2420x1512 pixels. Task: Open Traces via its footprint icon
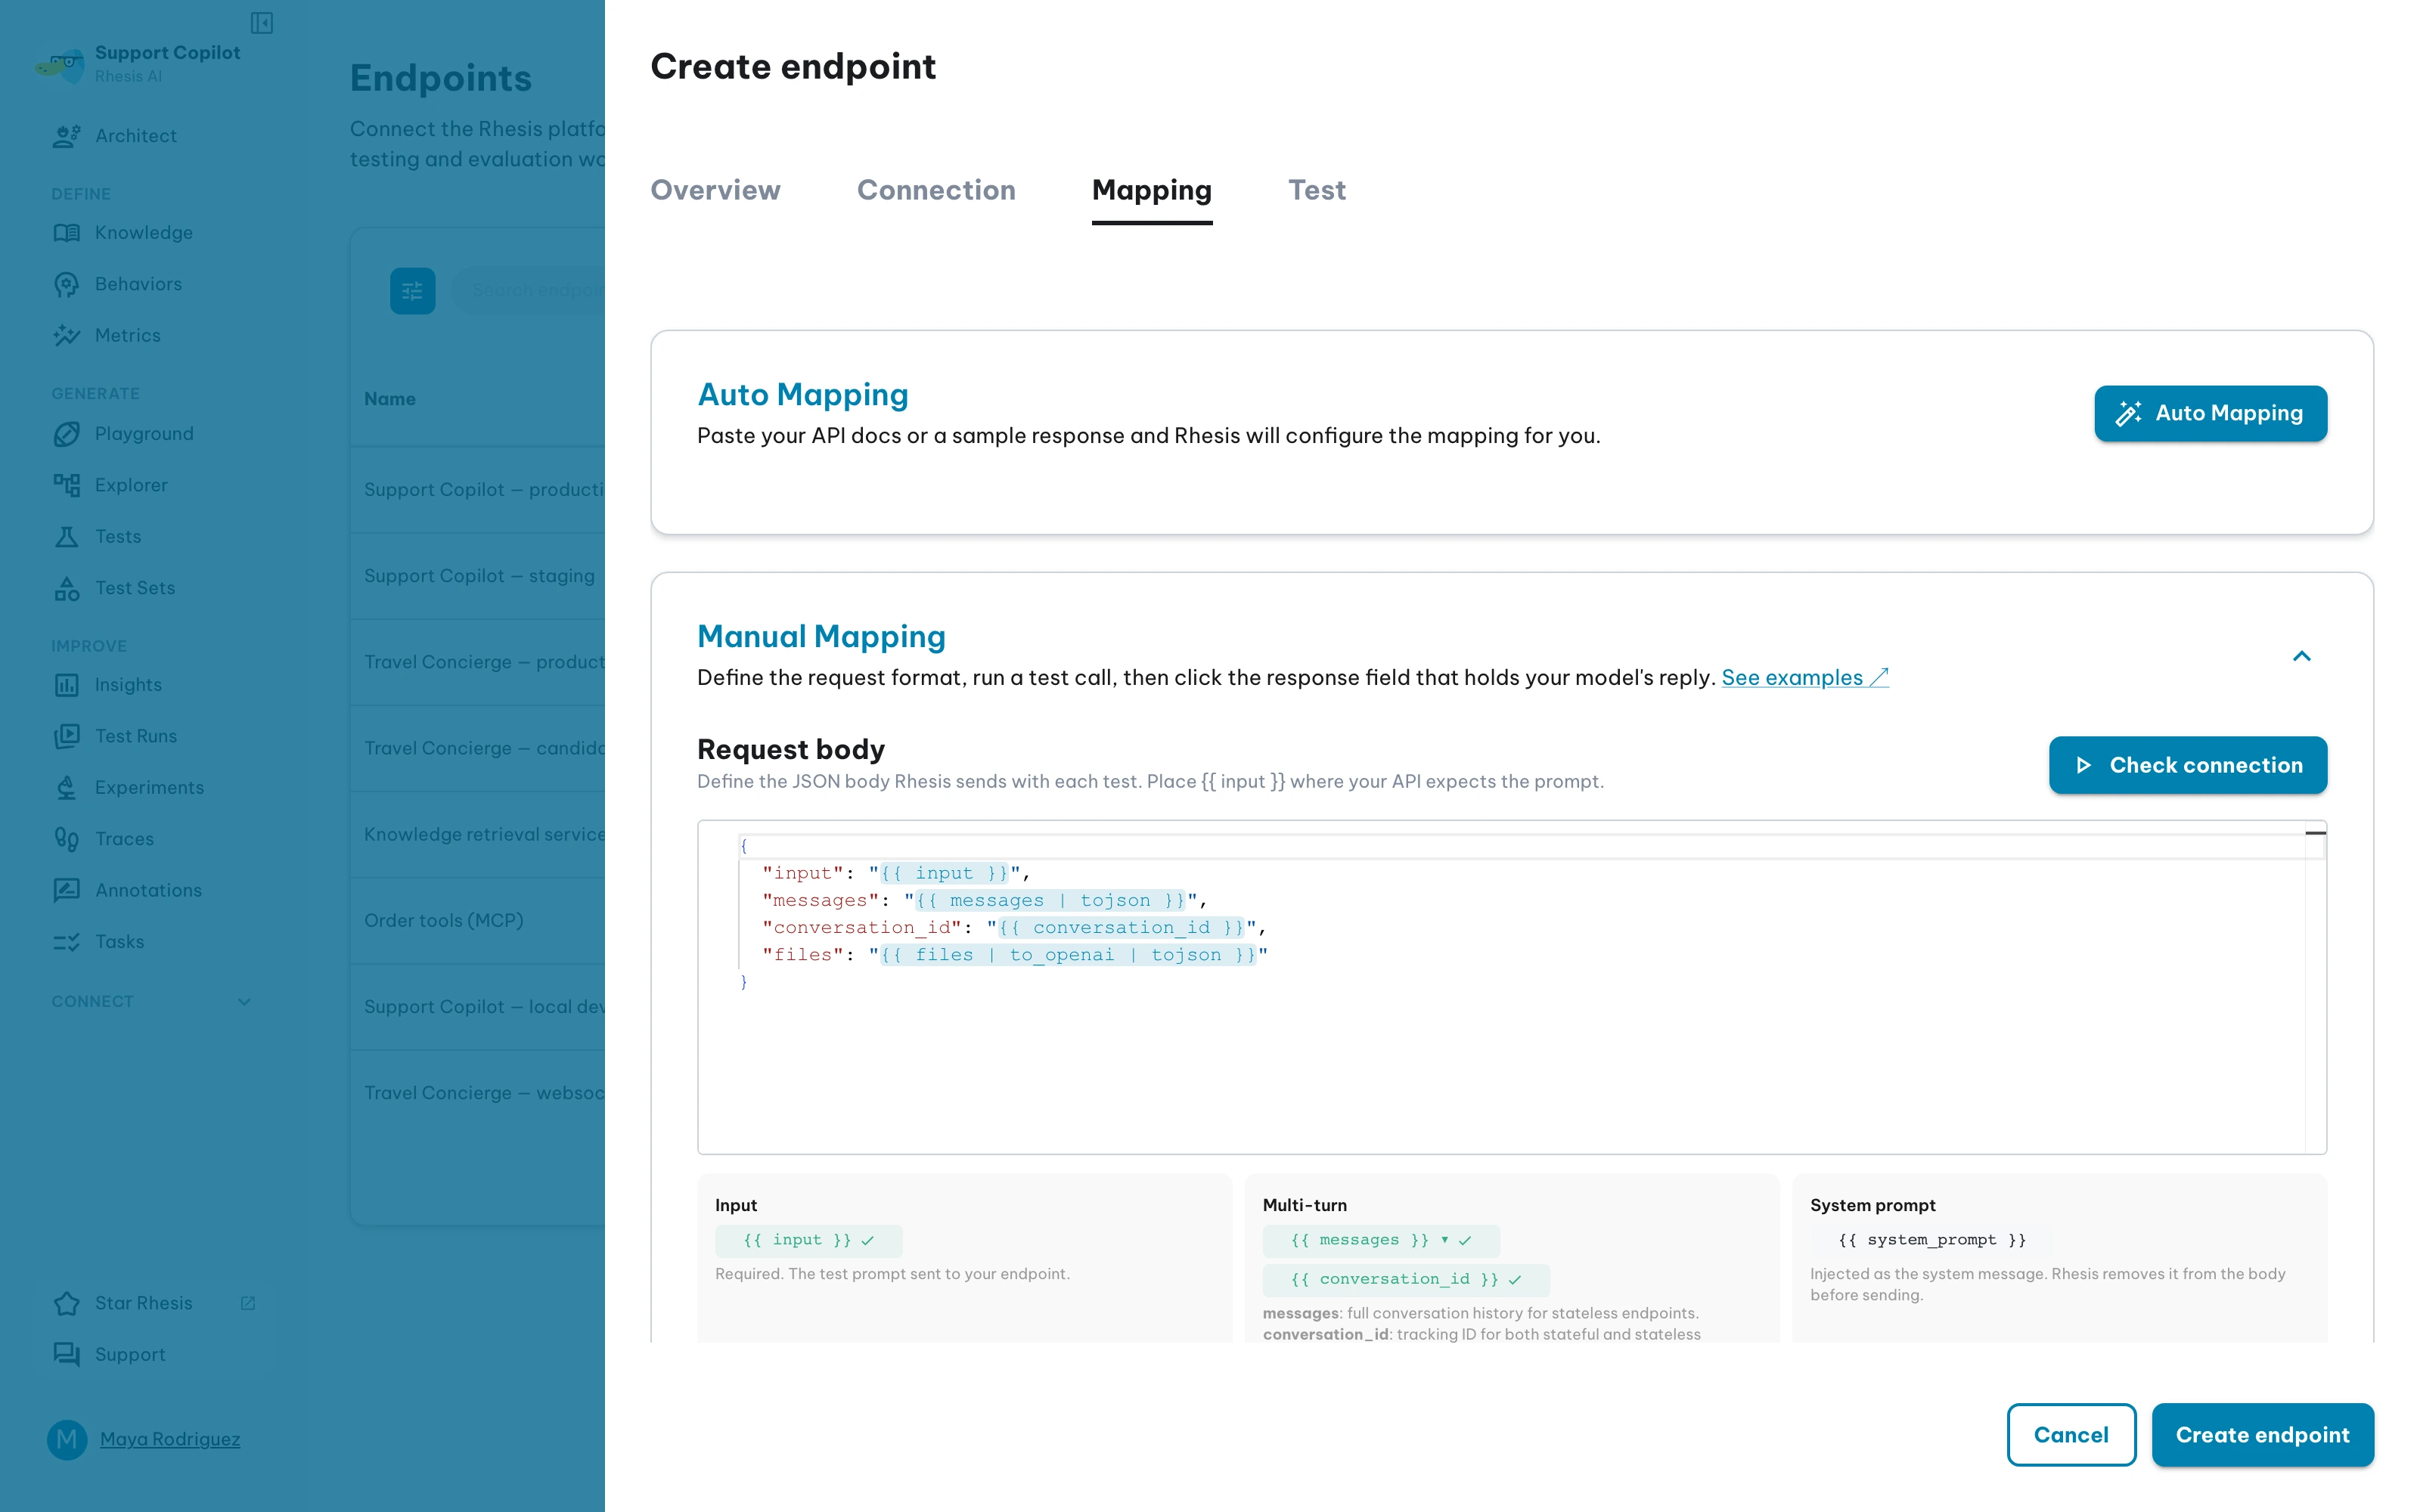(67, 839)
